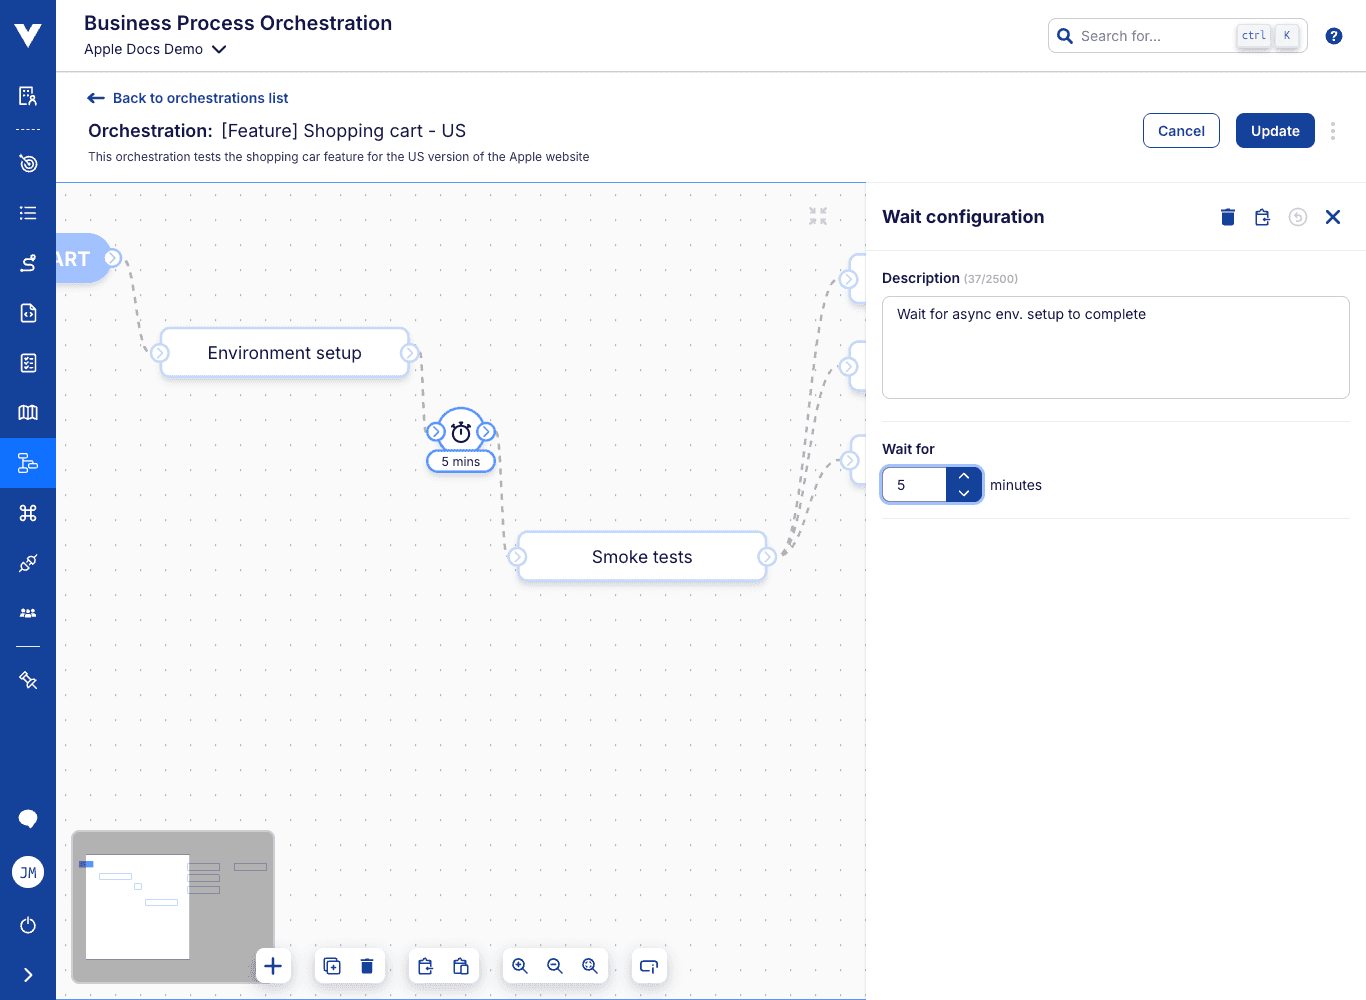
Task: Select the target/goals icon in sidebar
Action: [28, 163]
